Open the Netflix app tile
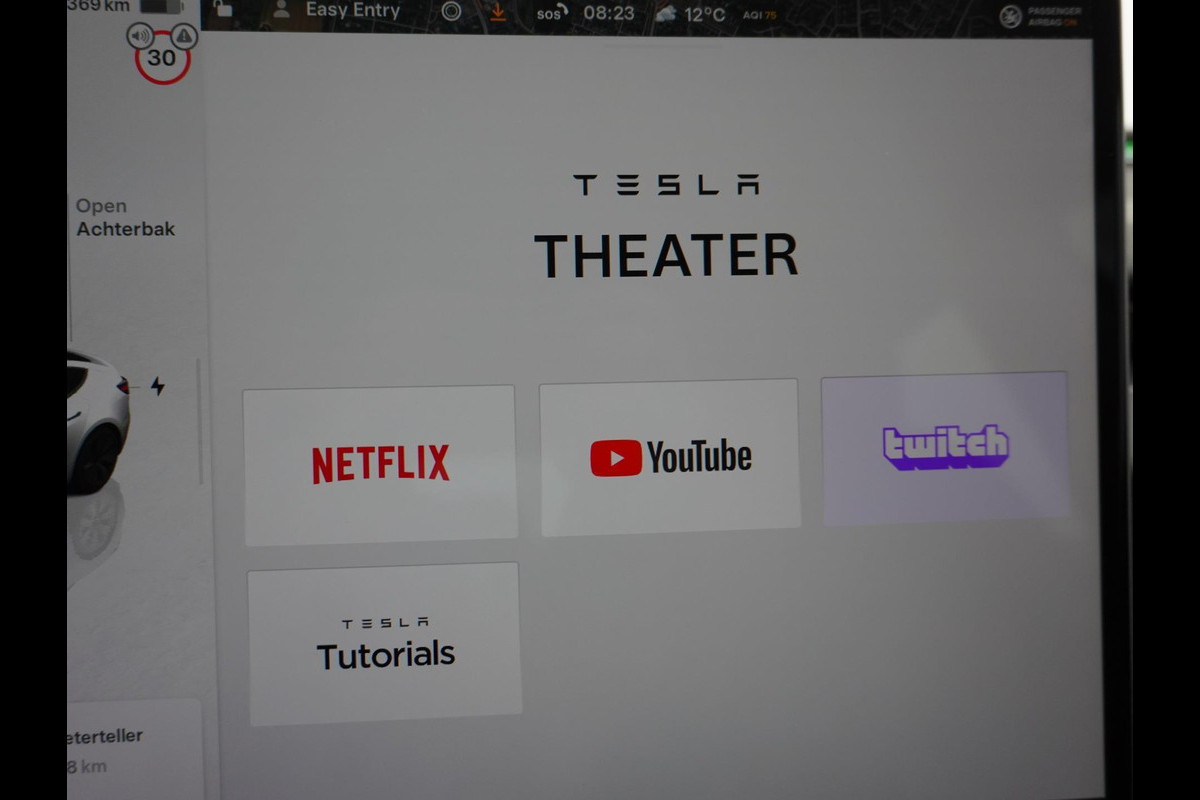 pos(380,464)
